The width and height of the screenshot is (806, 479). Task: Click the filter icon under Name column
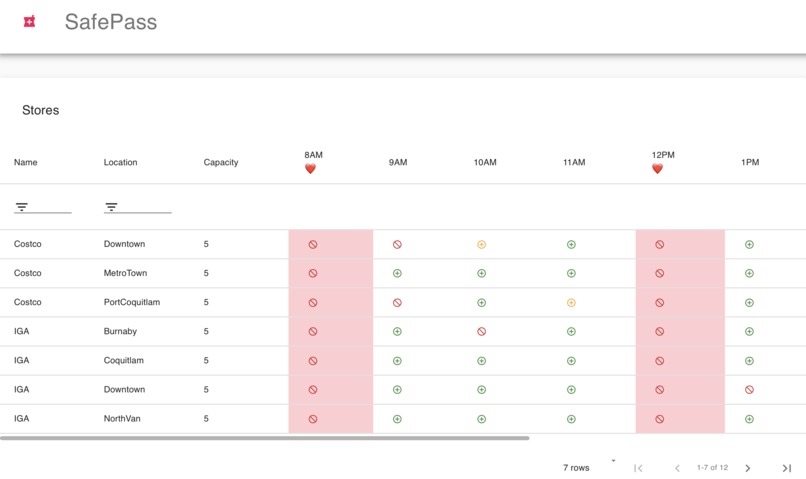[22, 207]
